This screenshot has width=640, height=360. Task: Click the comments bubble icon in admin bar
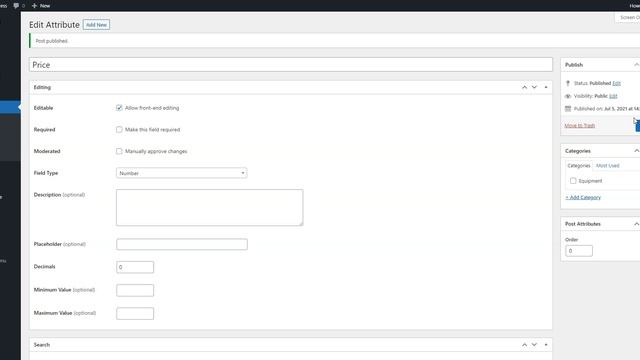coord(16,6)
